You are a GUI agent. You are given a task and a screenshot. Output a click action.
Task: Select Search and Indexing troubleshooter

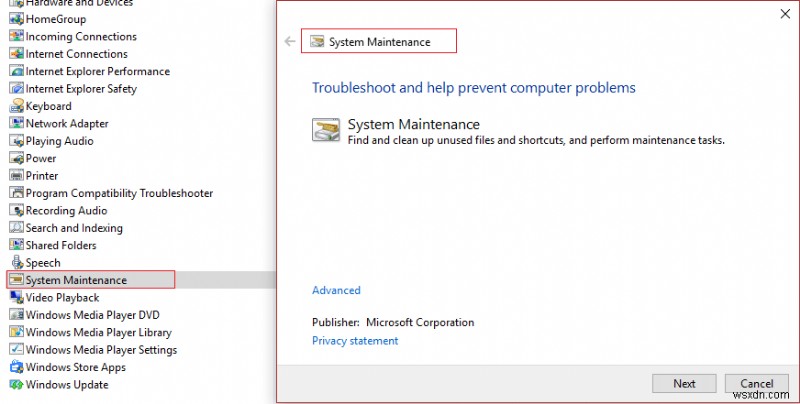click(75, 228)
